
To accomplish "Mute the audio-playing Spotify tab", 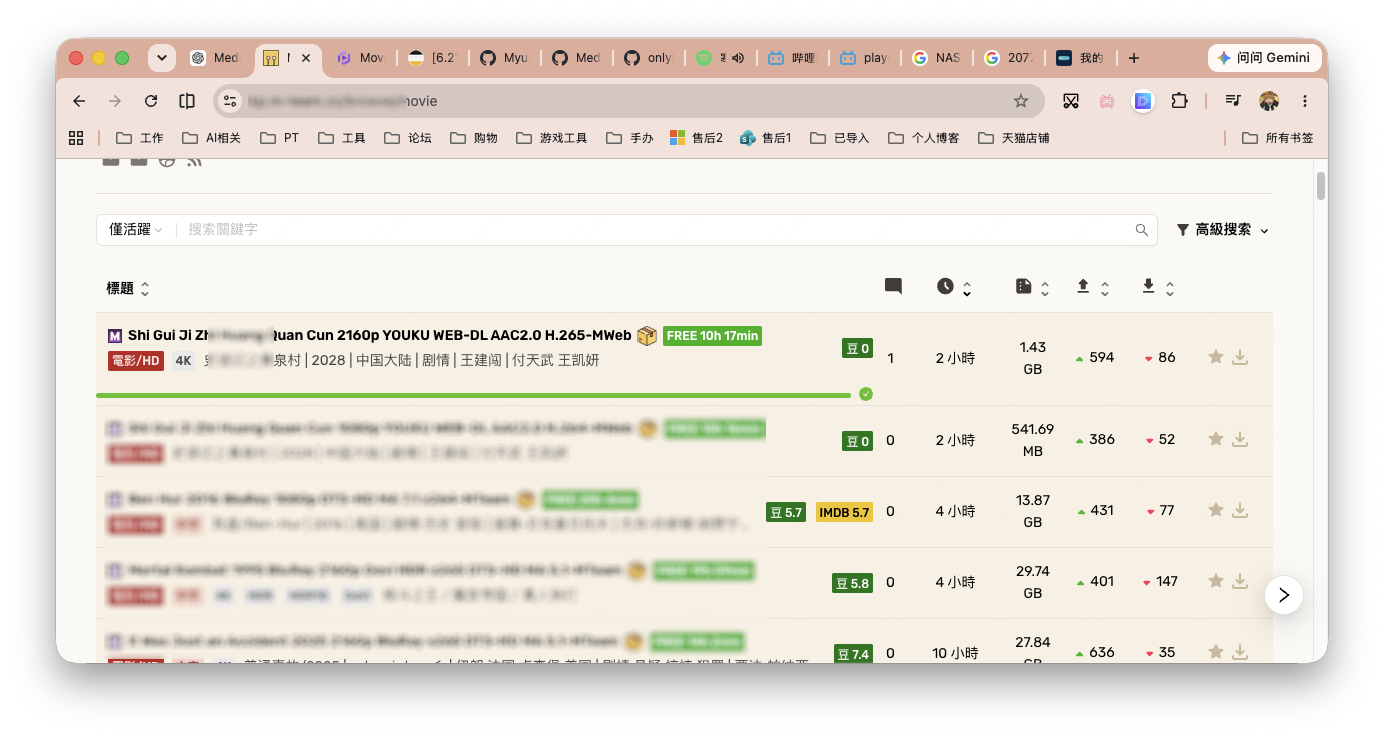I will (738, 58).
